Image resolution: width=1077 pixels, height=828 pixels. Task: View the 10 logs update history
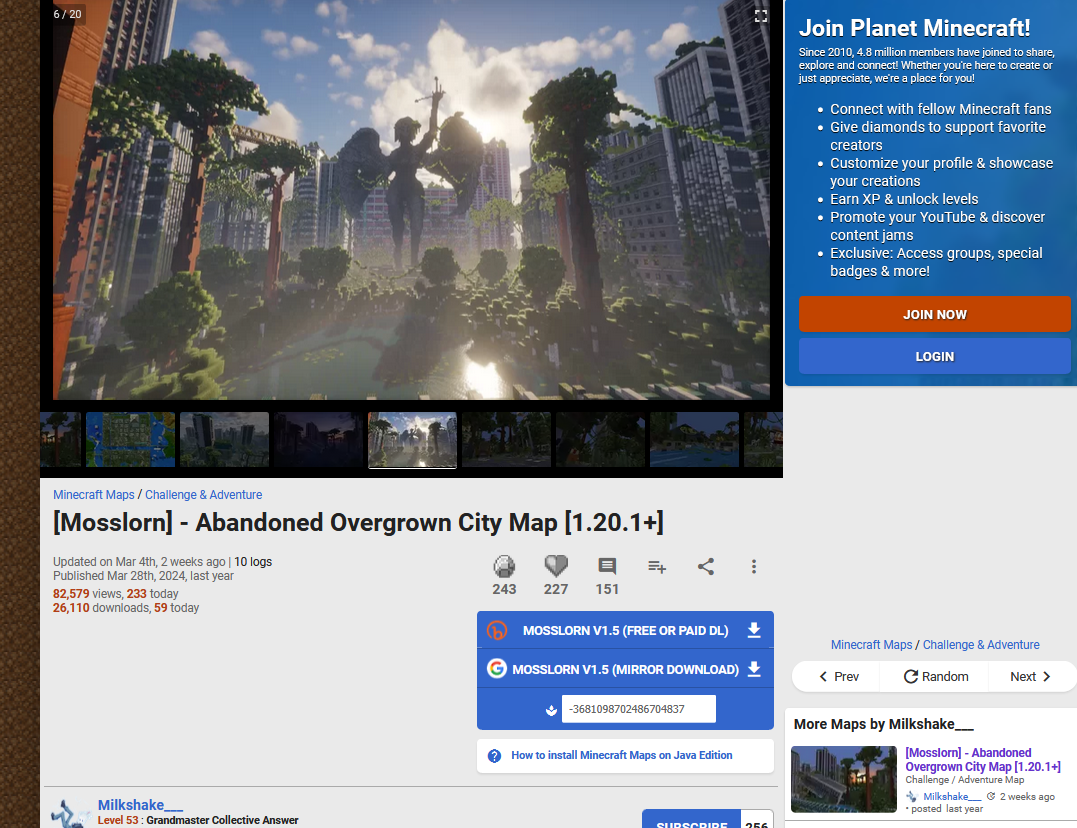click(253, 561)
